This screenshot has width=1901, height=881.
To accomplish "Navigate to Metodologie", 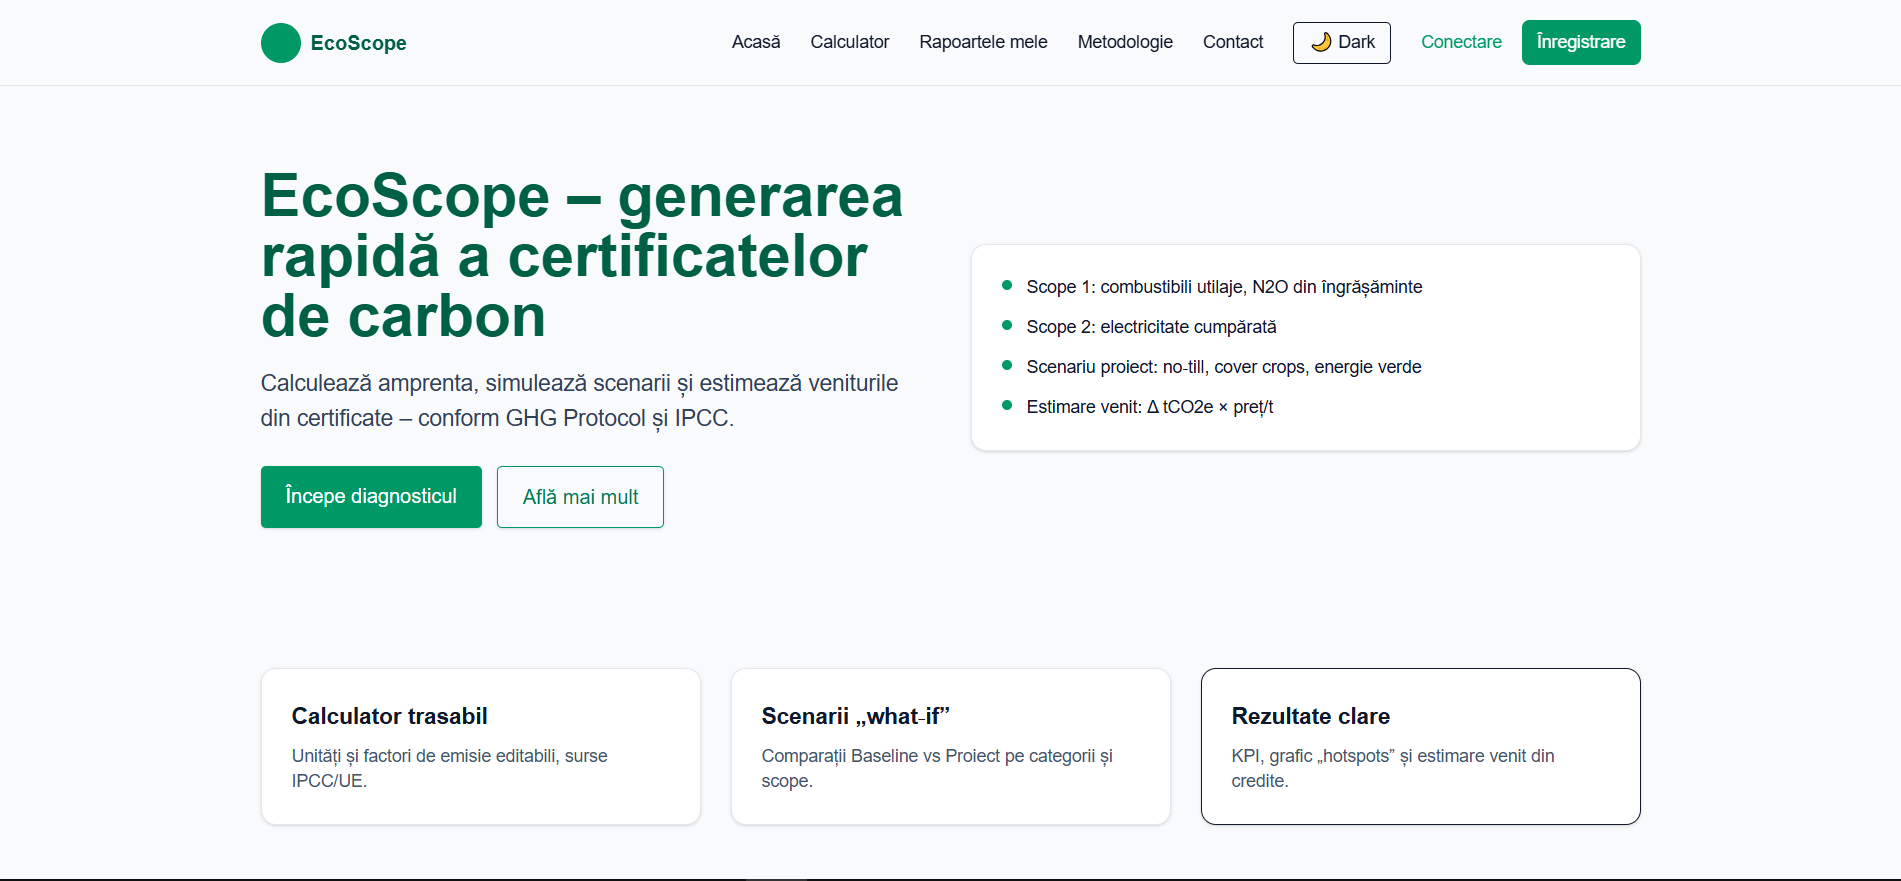I will click(x=1124, y=42).
